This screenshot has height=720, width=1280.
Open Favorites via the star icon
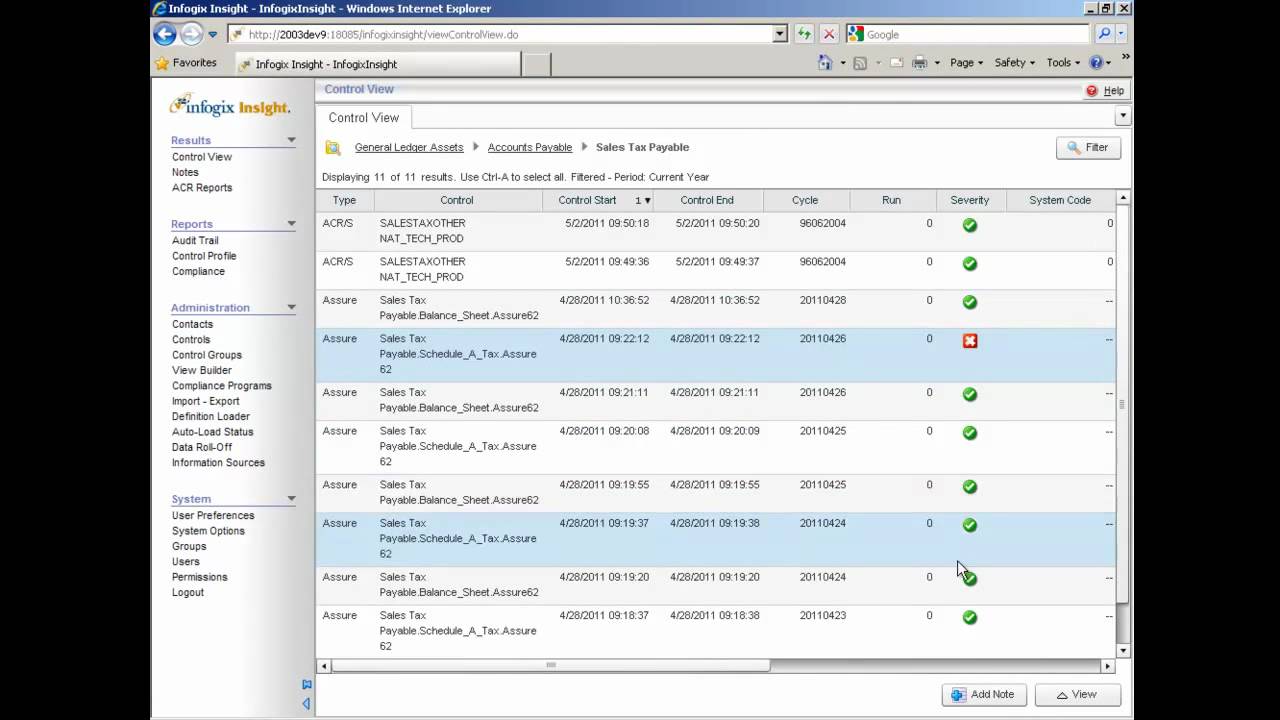tap(162, 63)
